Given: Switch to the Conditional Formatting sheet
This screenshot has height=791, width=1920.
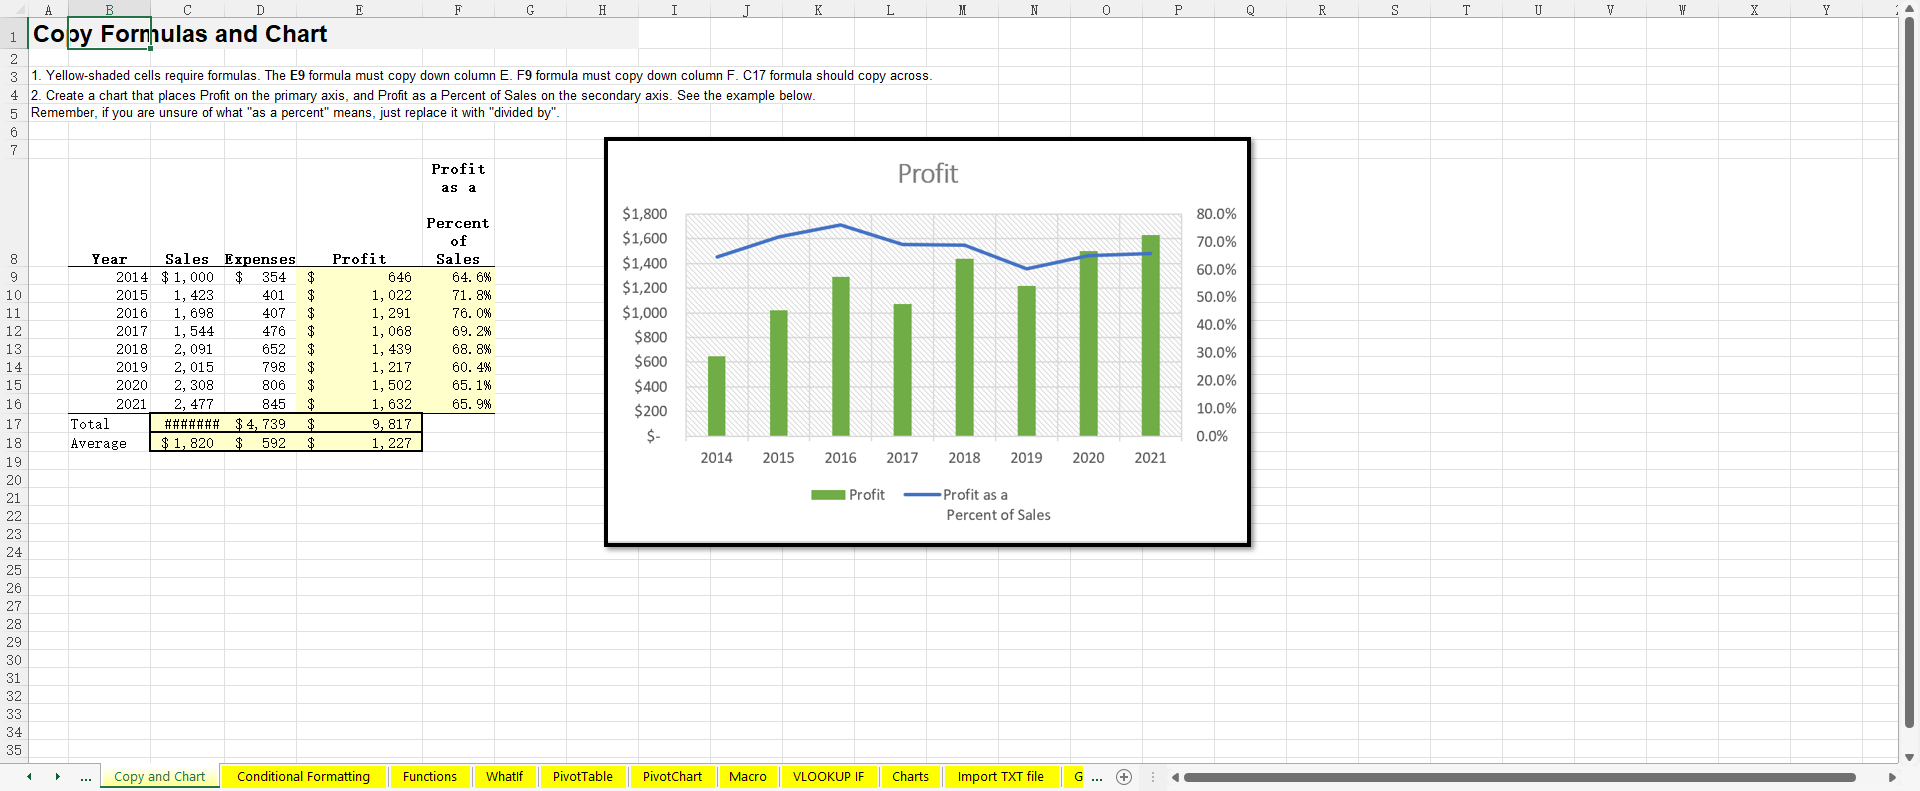Looking at the screenshot, I should coord(303,777).
